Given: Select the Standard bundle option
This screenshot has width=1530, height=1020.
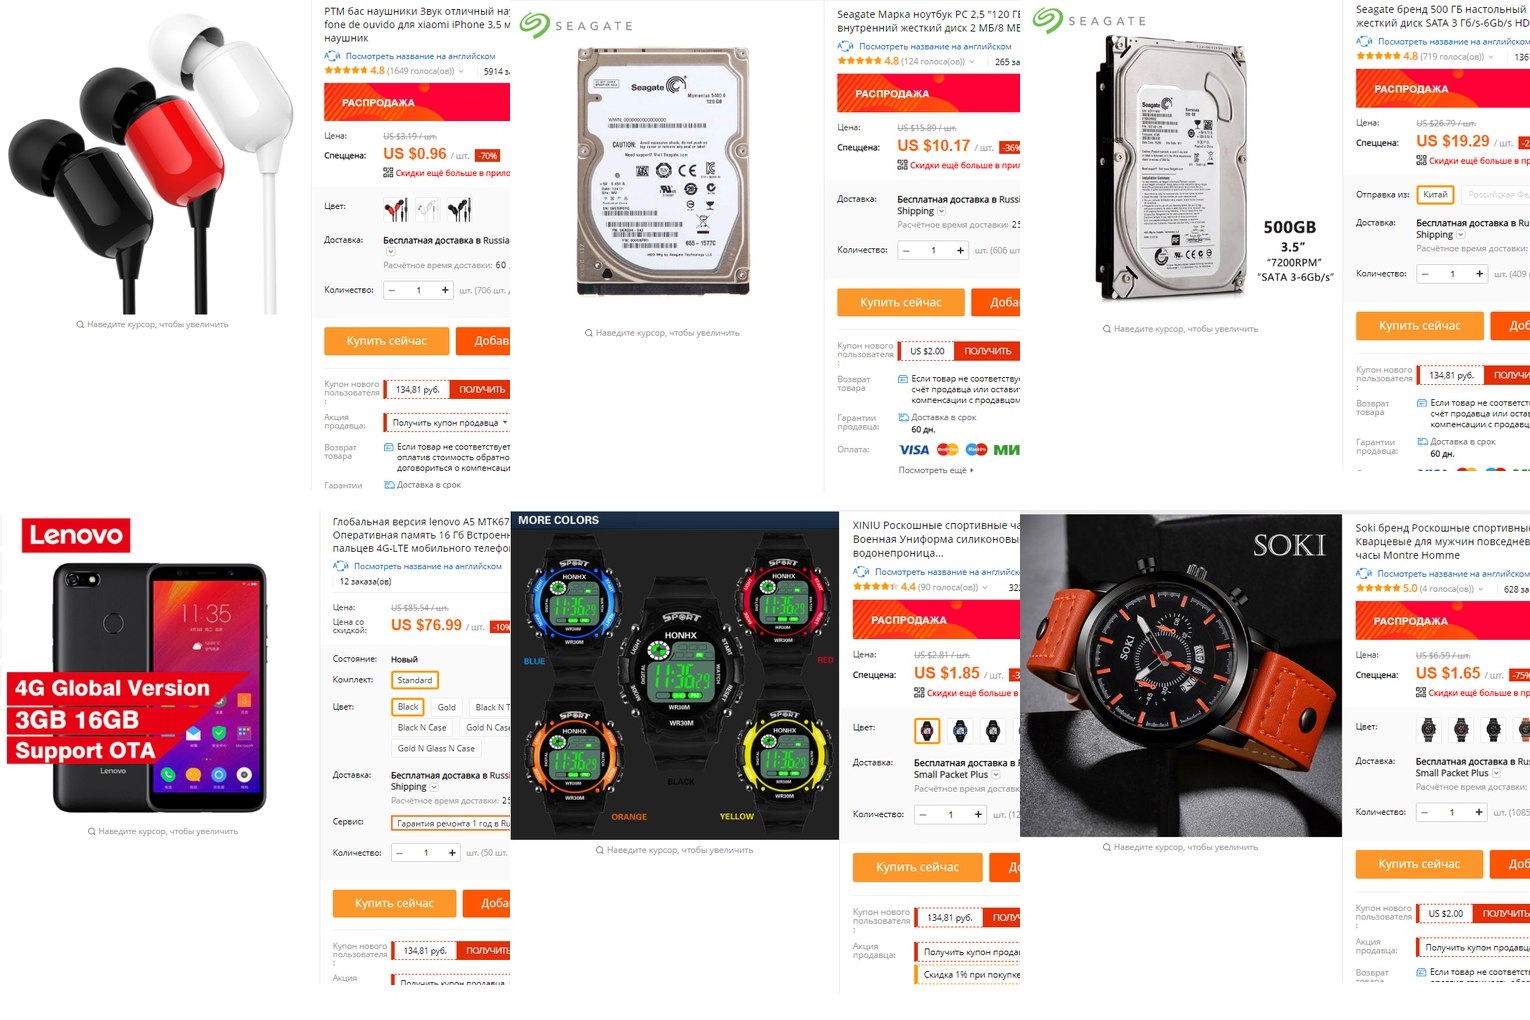Looking at the screenshot, I should point(415,680).
